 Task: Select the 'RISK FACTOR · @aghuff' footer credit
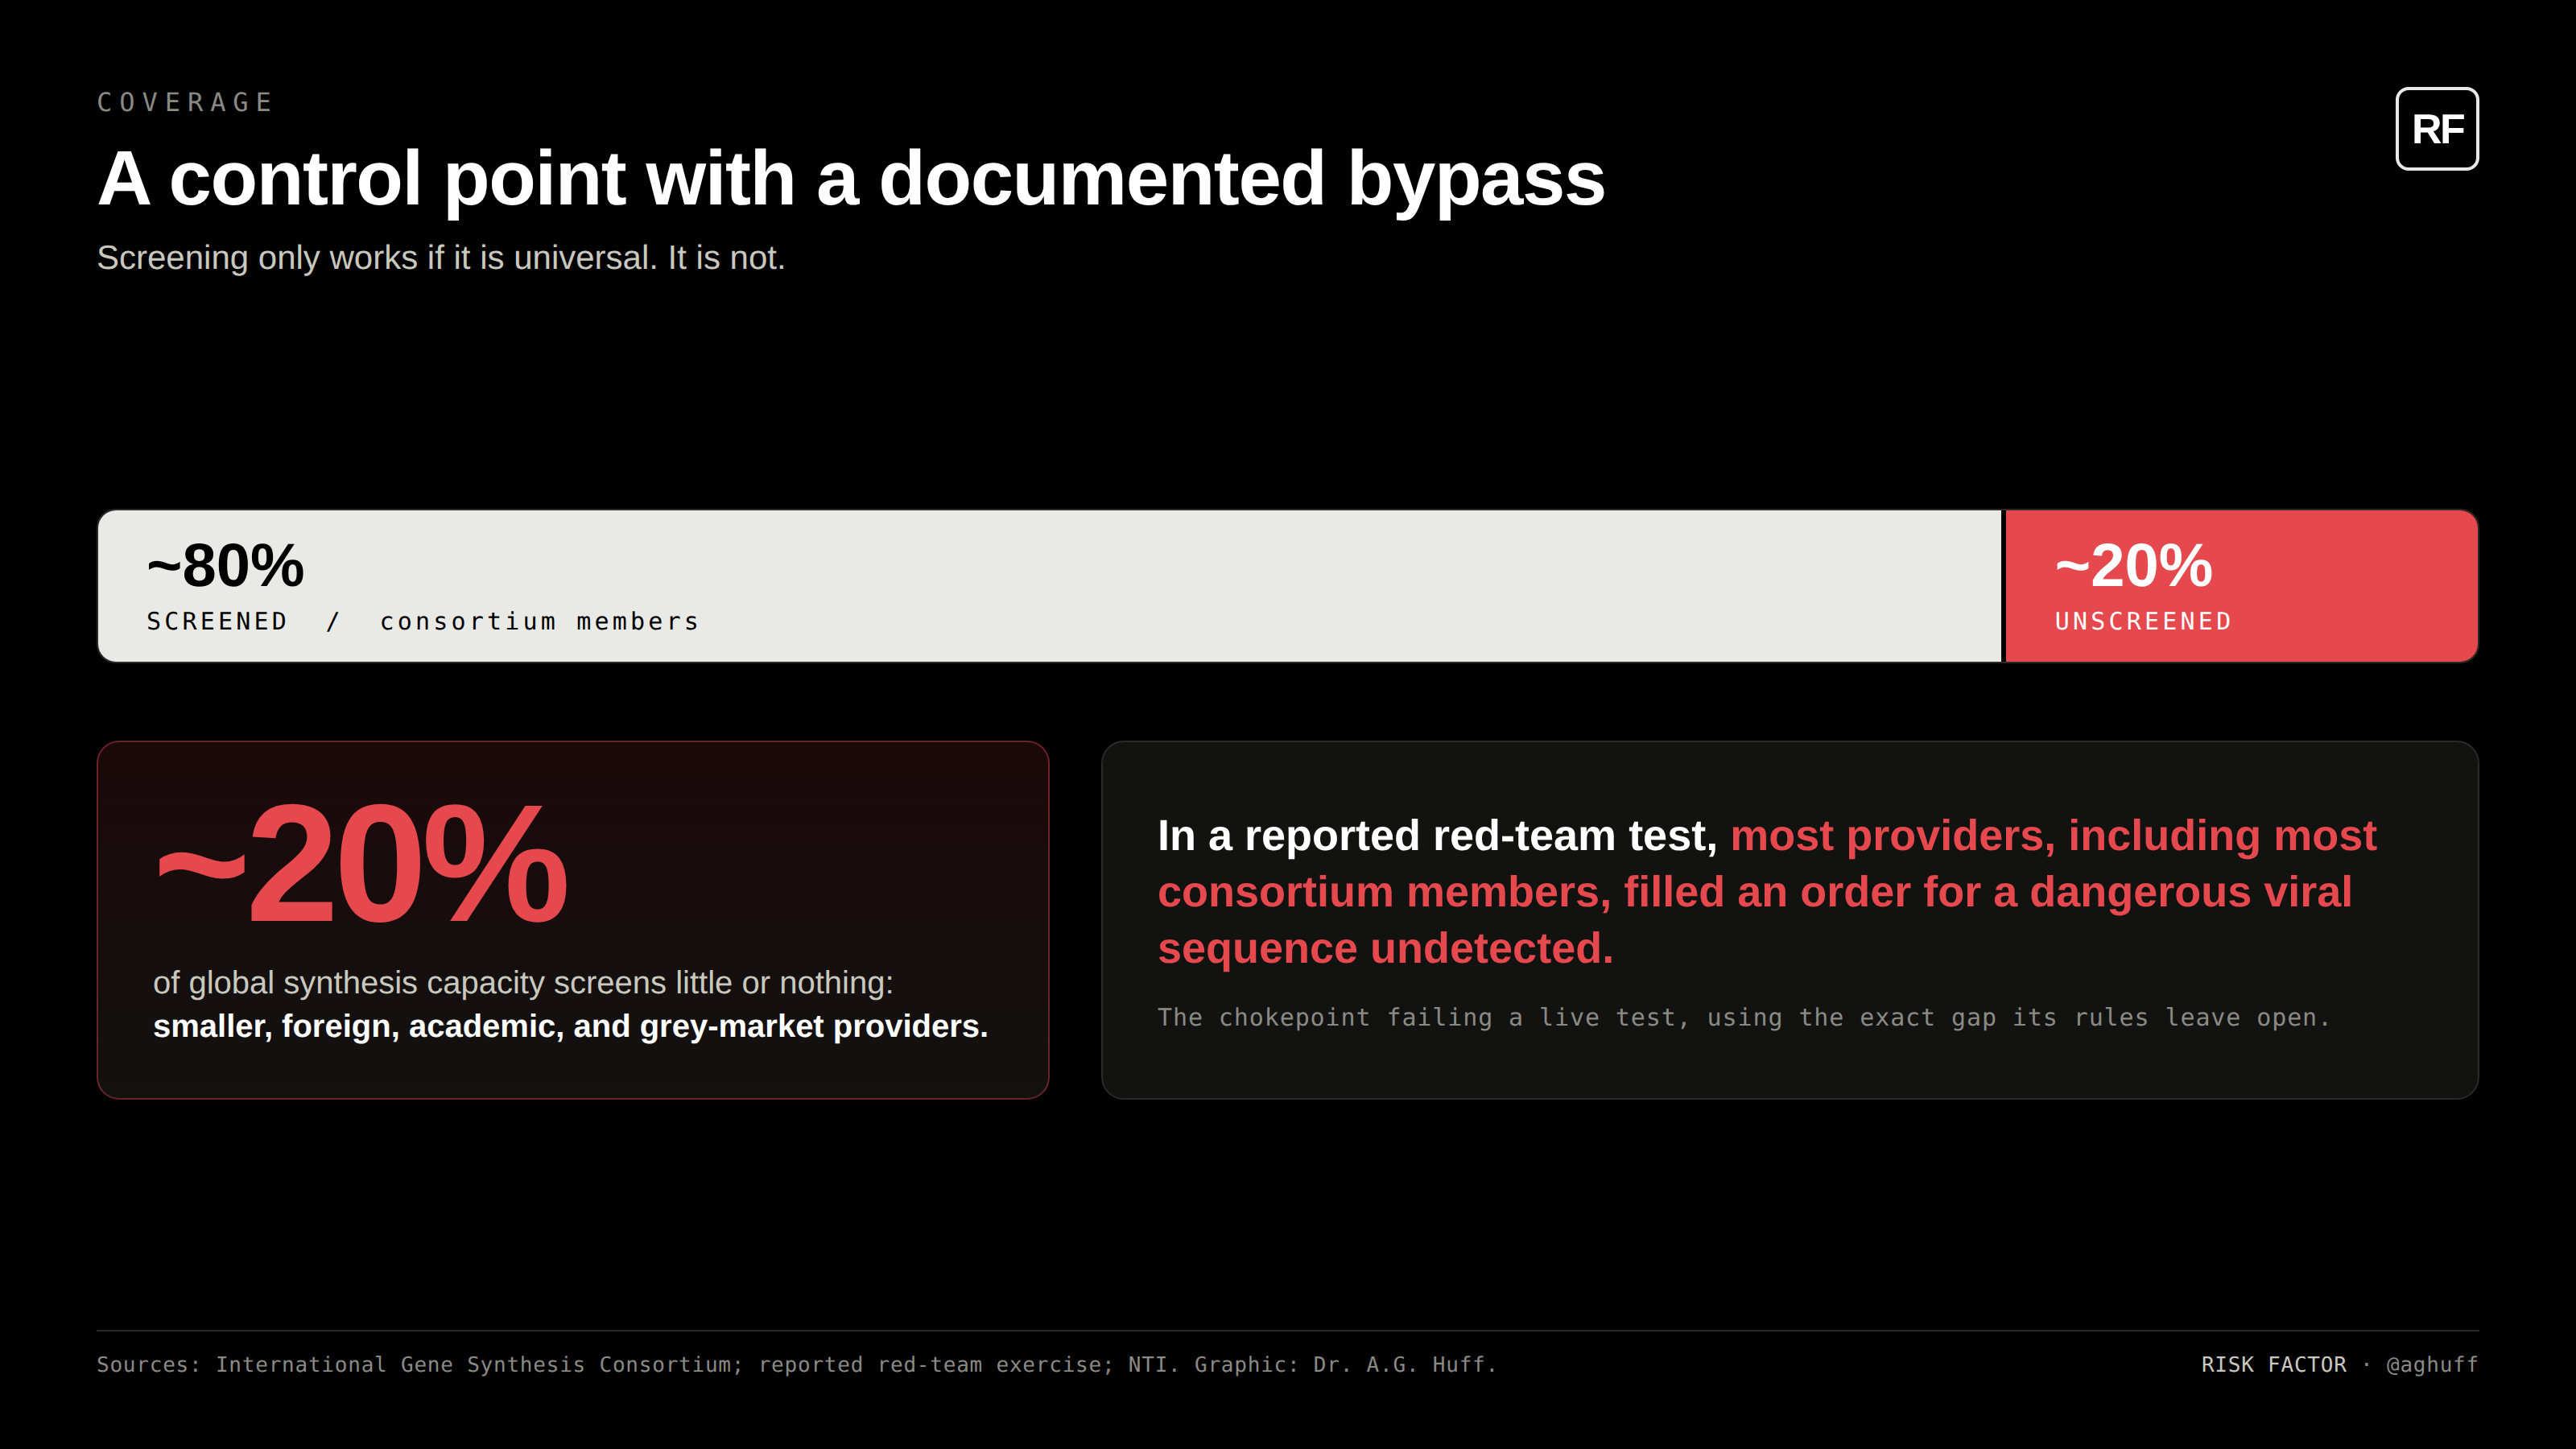[2339, 1364]
